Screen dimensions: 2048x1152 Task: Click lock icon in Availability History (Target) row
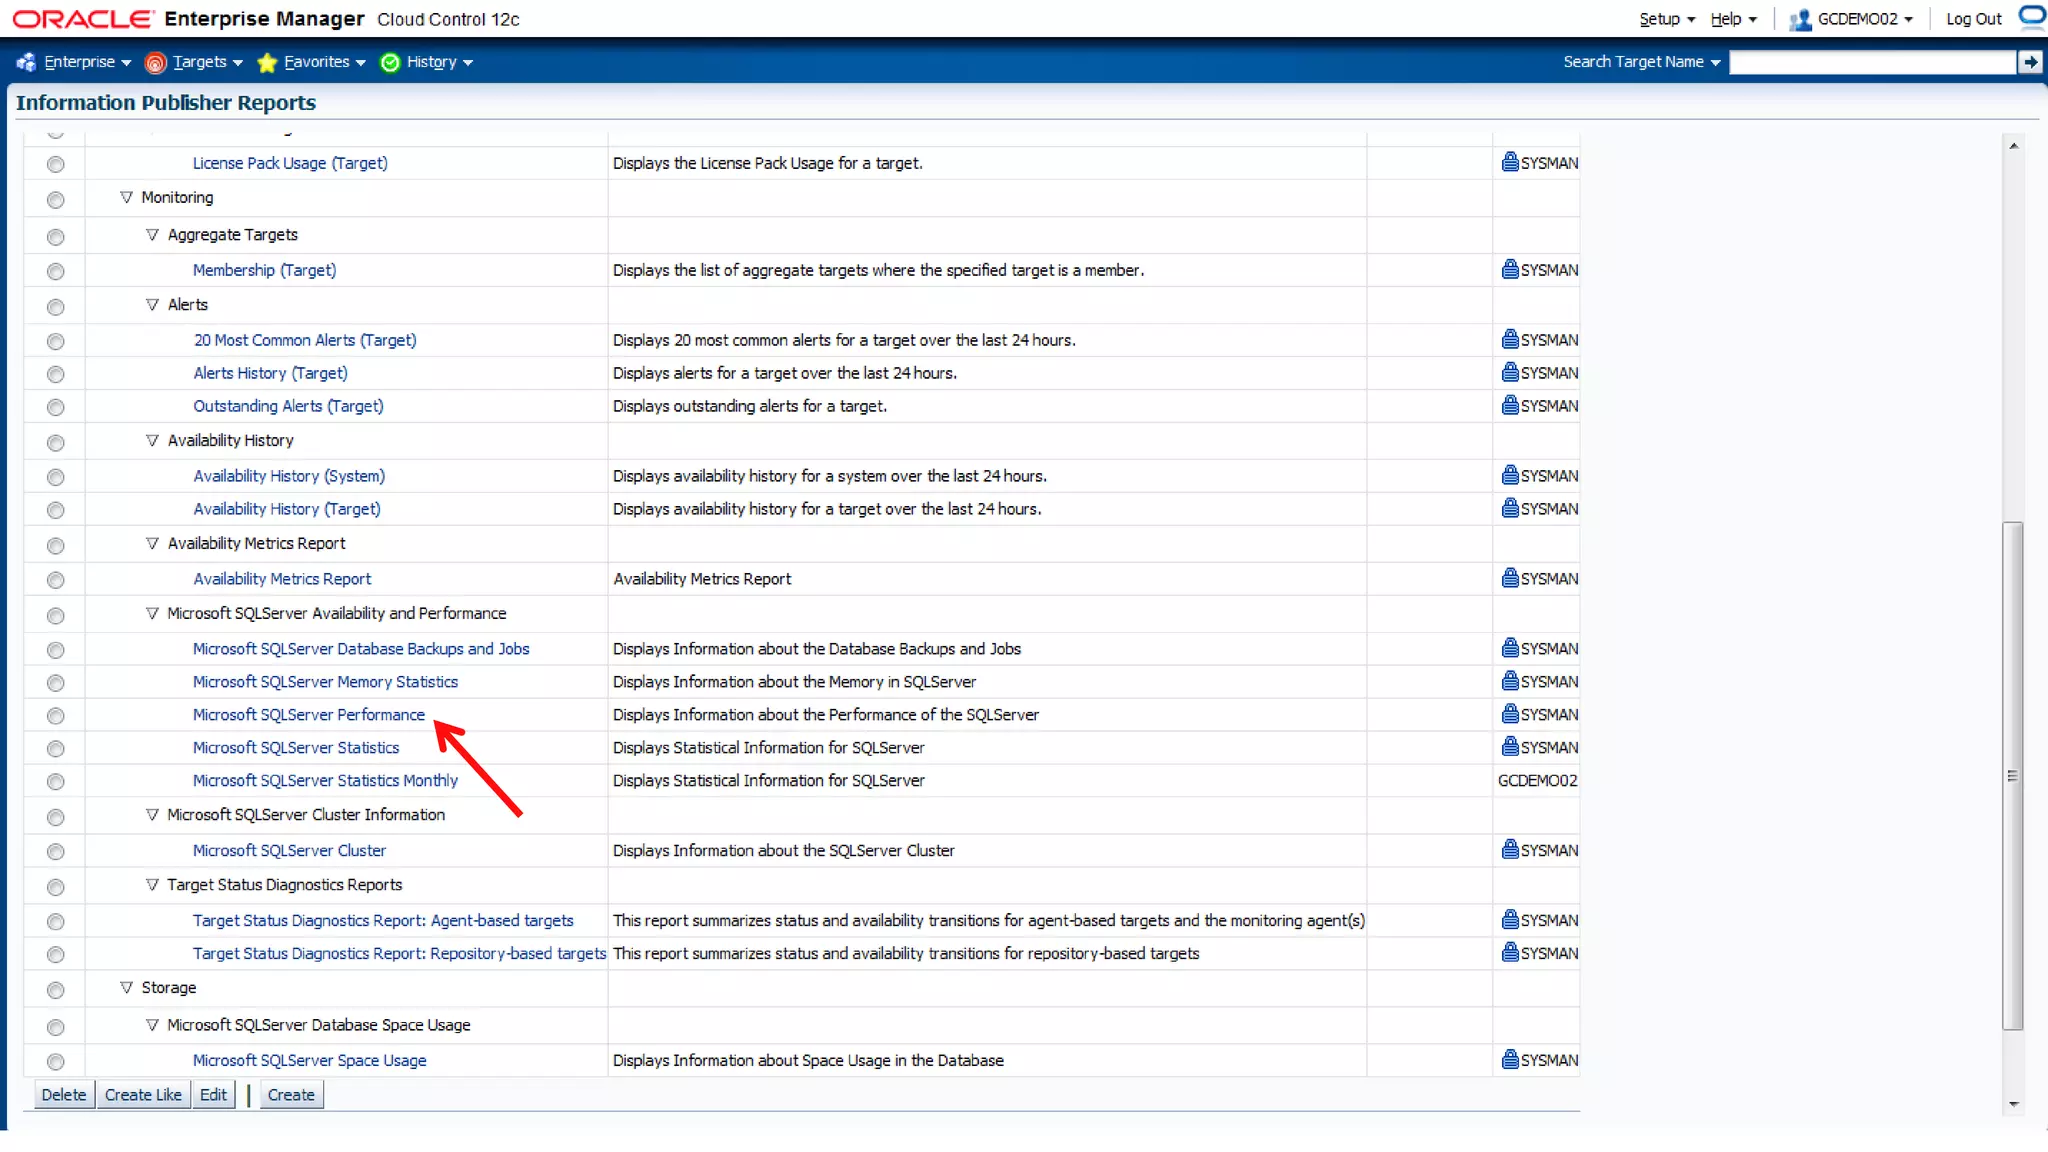tap(1510, 508)
